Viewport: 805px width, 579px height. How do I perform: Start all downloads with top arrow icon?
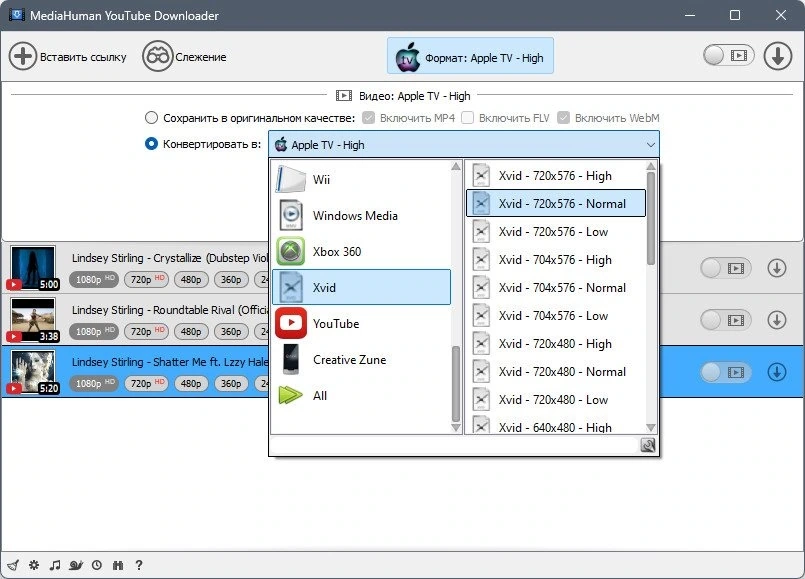click(778, 55)
